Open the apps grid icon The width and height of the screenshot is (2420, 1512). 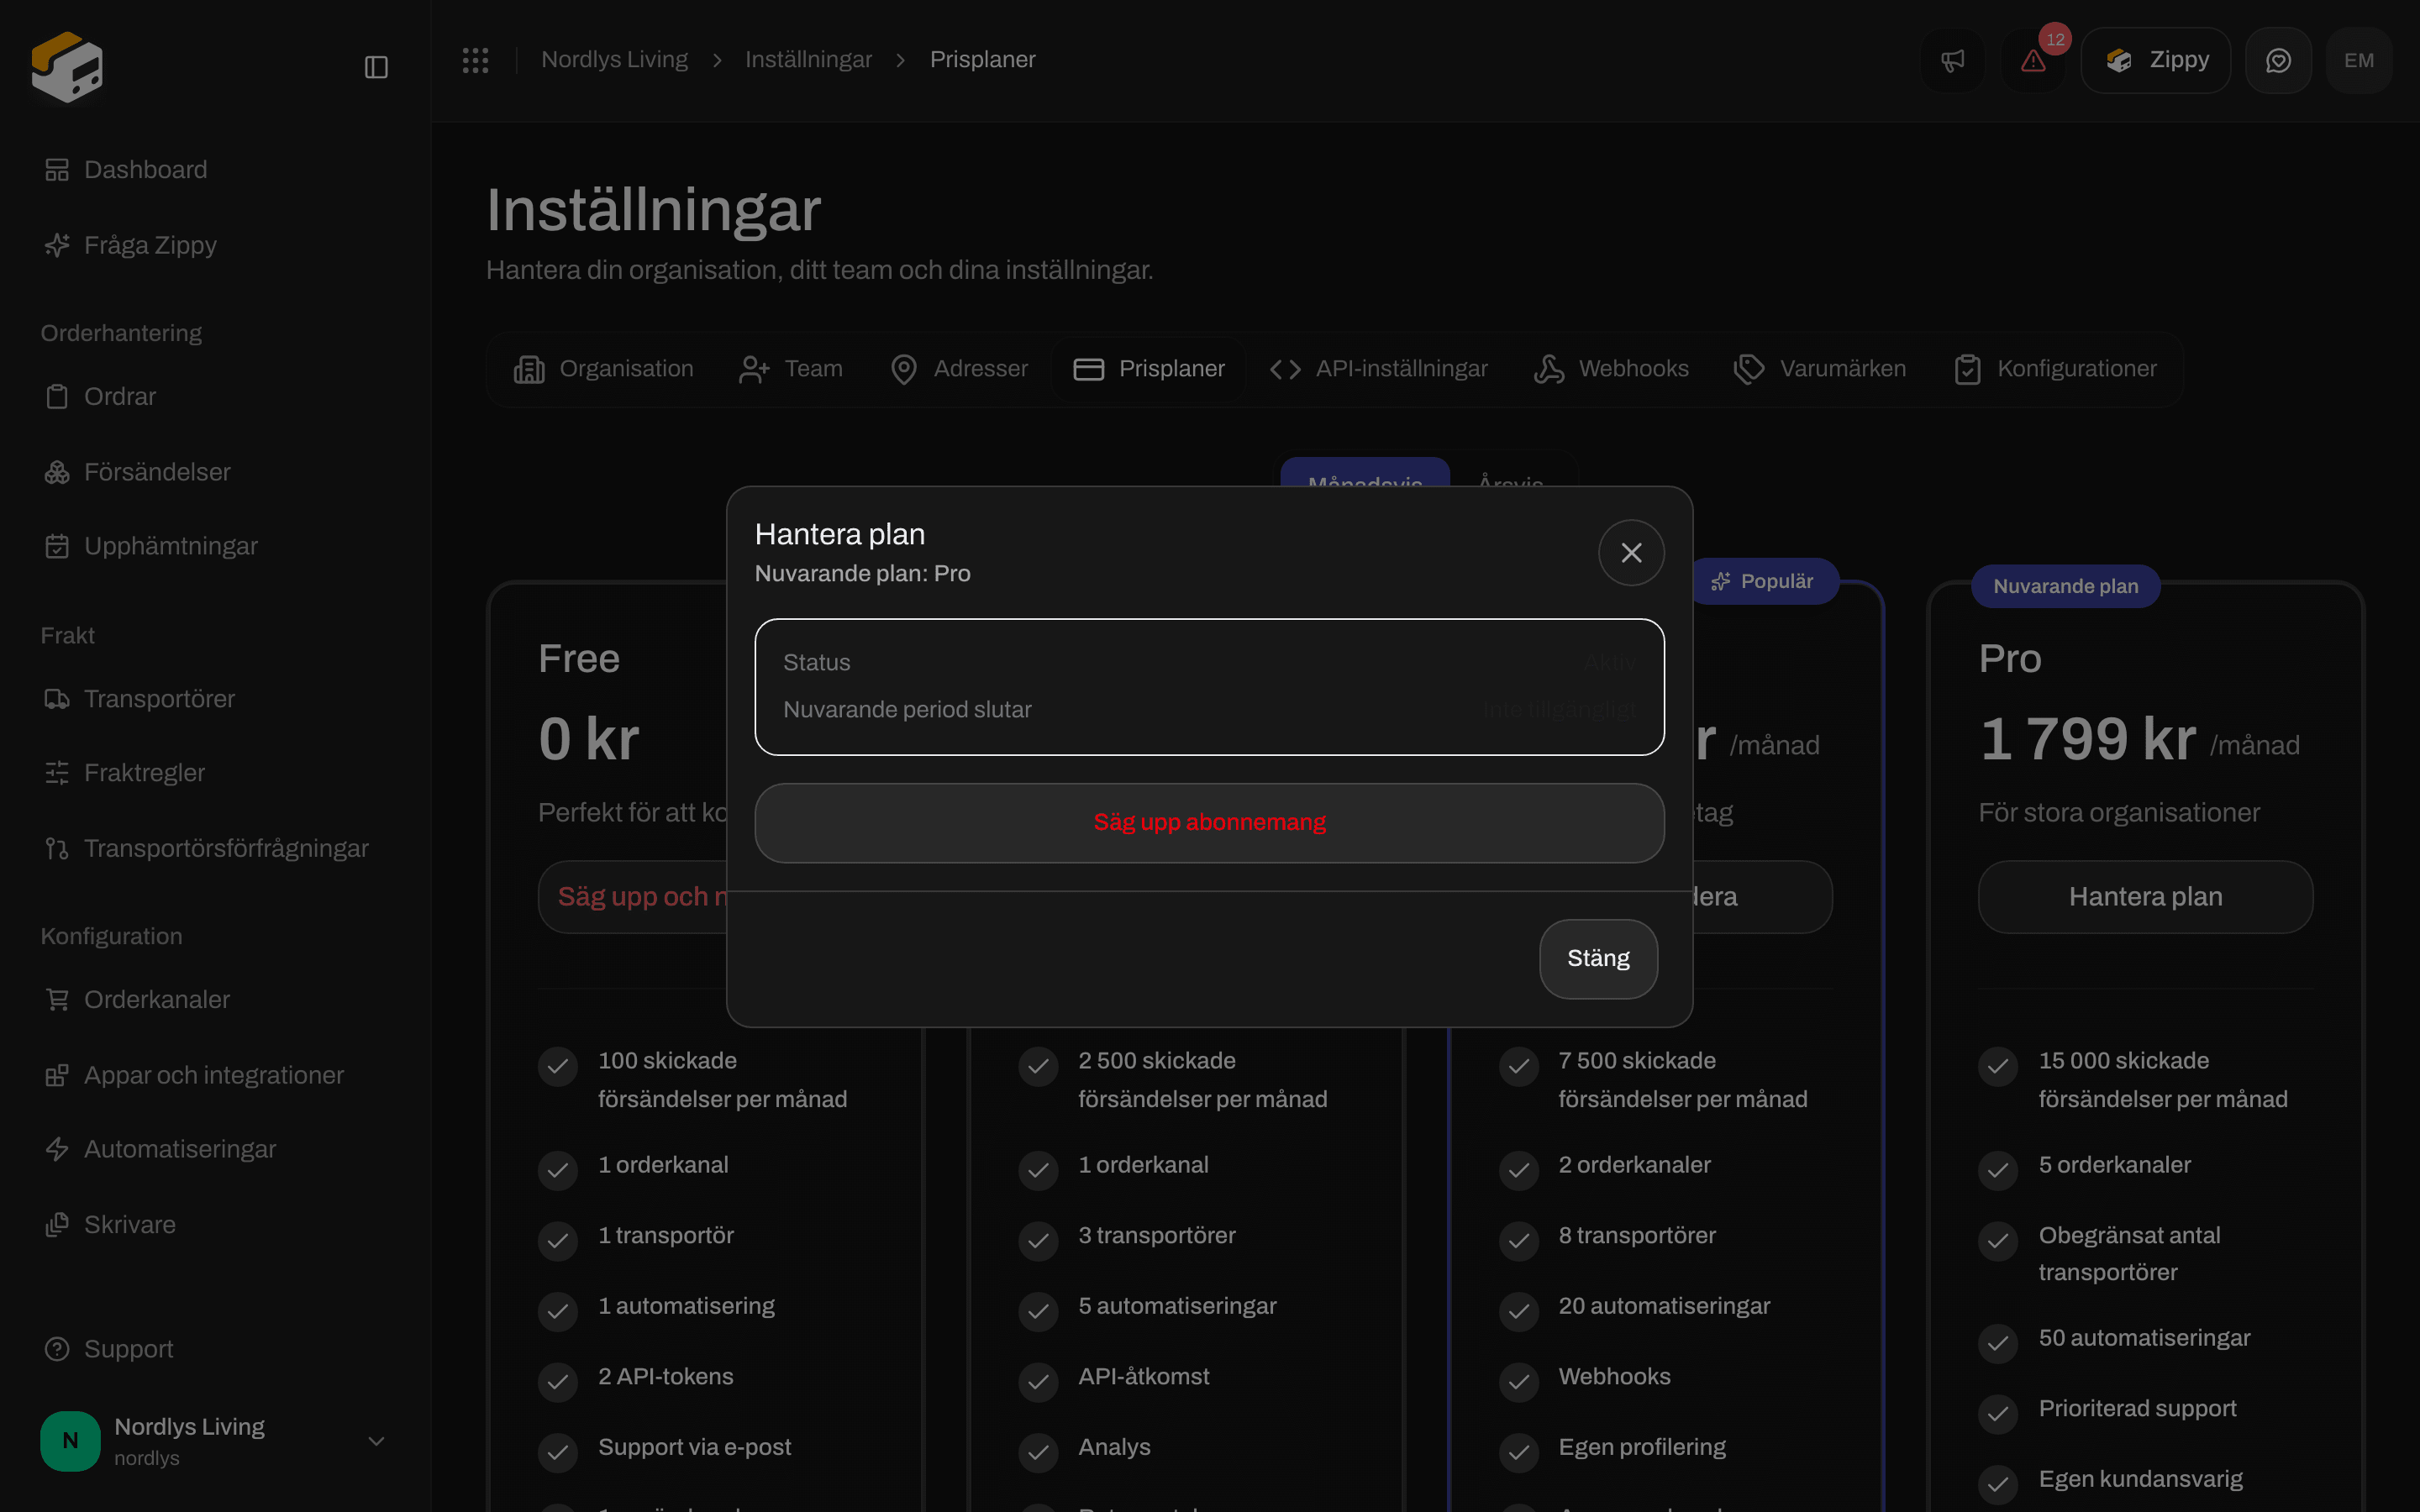click(476, 60)
